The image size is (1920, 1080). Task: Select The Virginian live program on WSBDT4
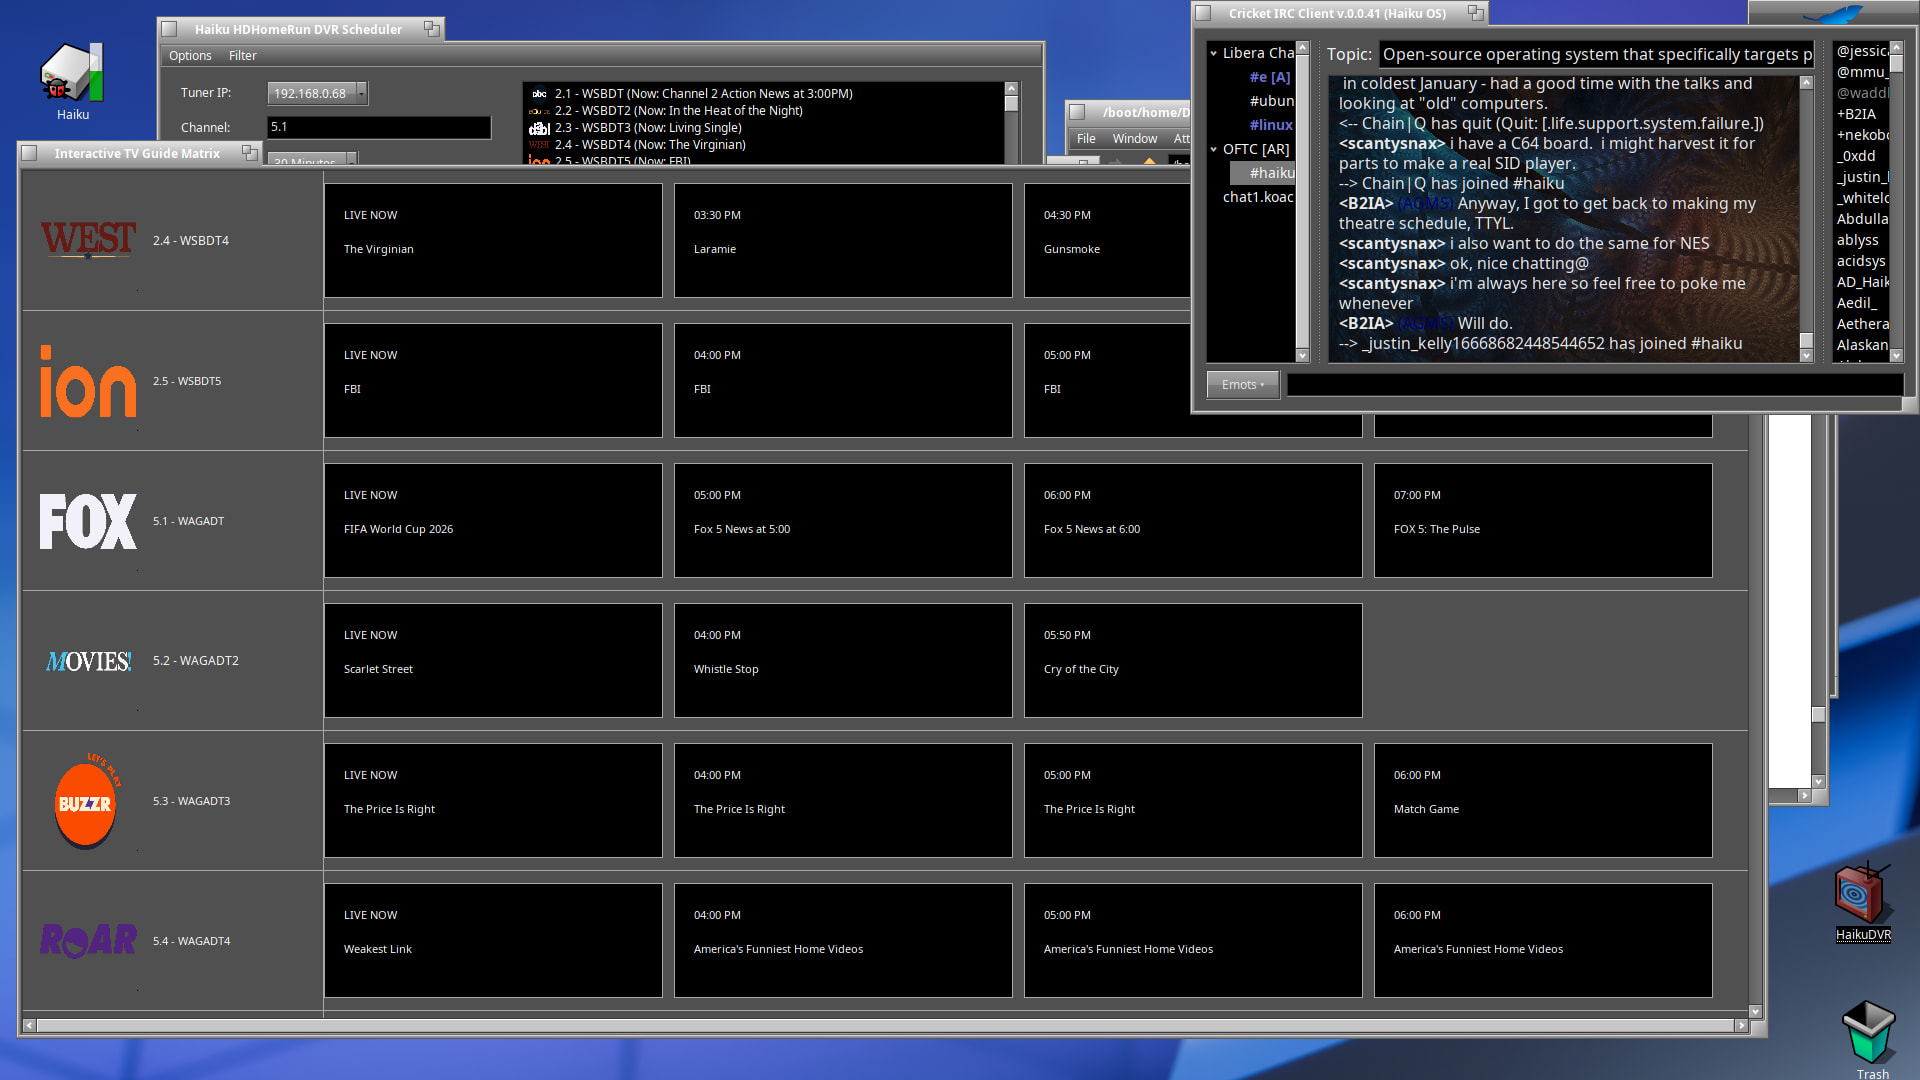click(493, 240)
